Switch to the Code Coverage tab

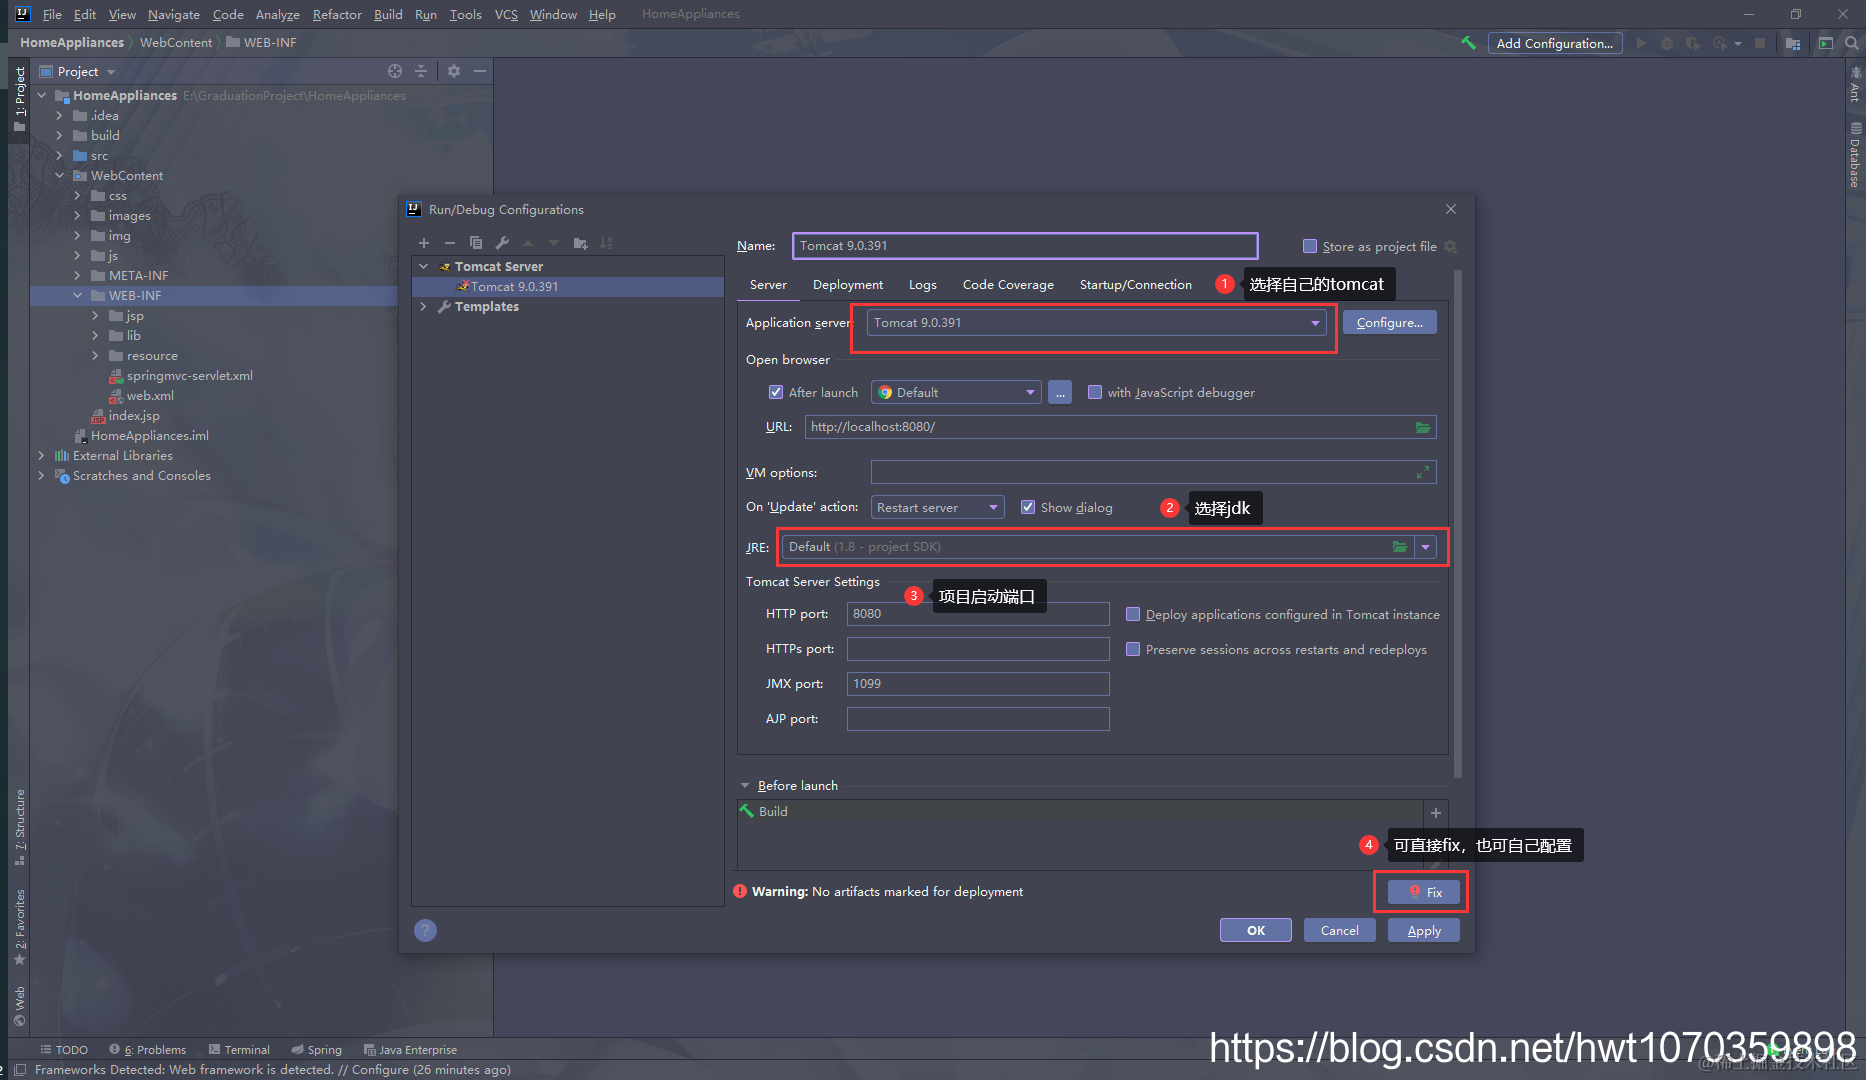coord(1008,285)
